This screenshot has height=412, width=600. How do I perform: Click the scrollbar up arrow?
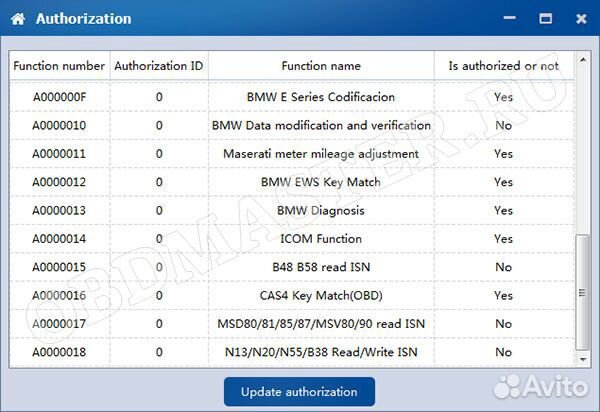point(583,59)
